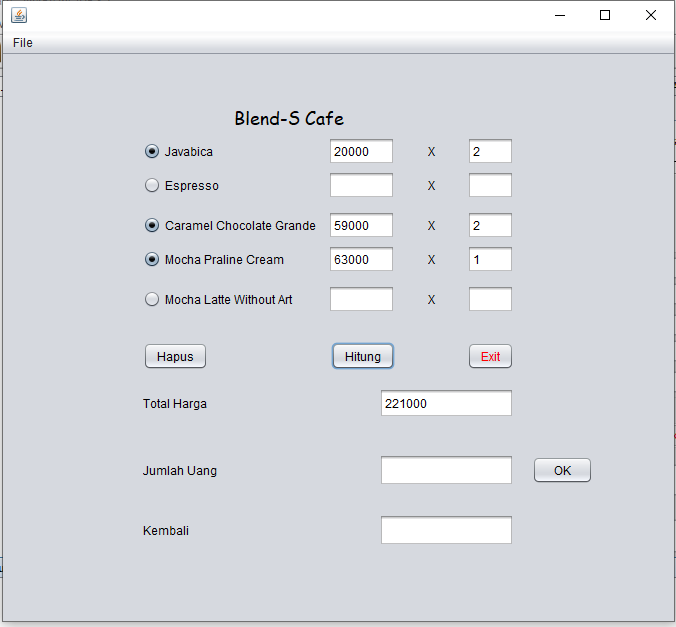The image size is (676, 627).
Task: Click the OK button beside Jumlah Uang
Action: point(562,470)
